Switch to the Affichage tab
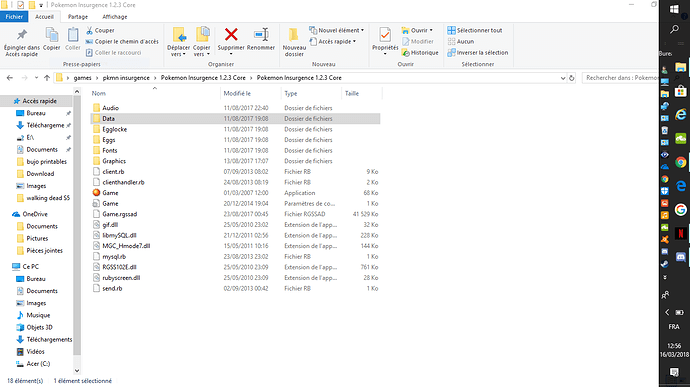 (114, 17)
